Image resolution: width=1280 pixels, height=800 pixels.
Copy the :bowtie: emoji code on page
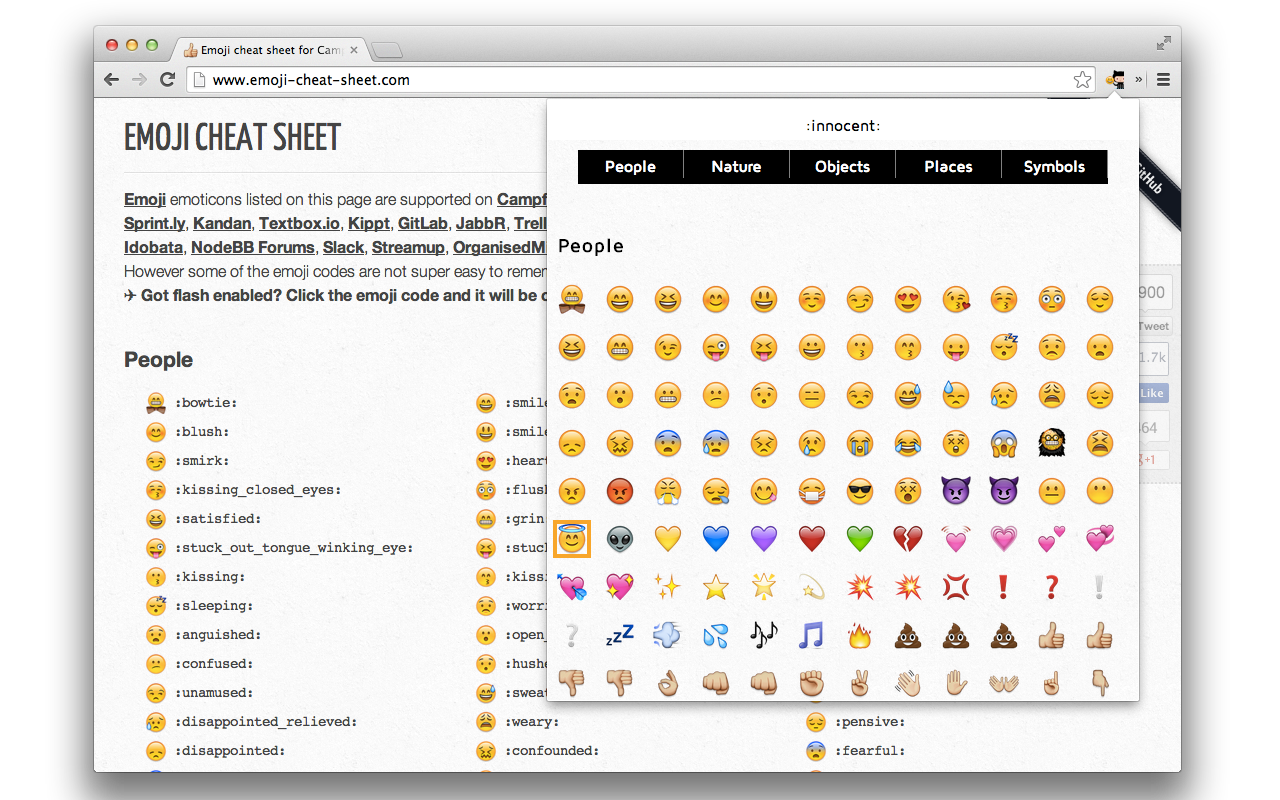[x=206, y=403]
